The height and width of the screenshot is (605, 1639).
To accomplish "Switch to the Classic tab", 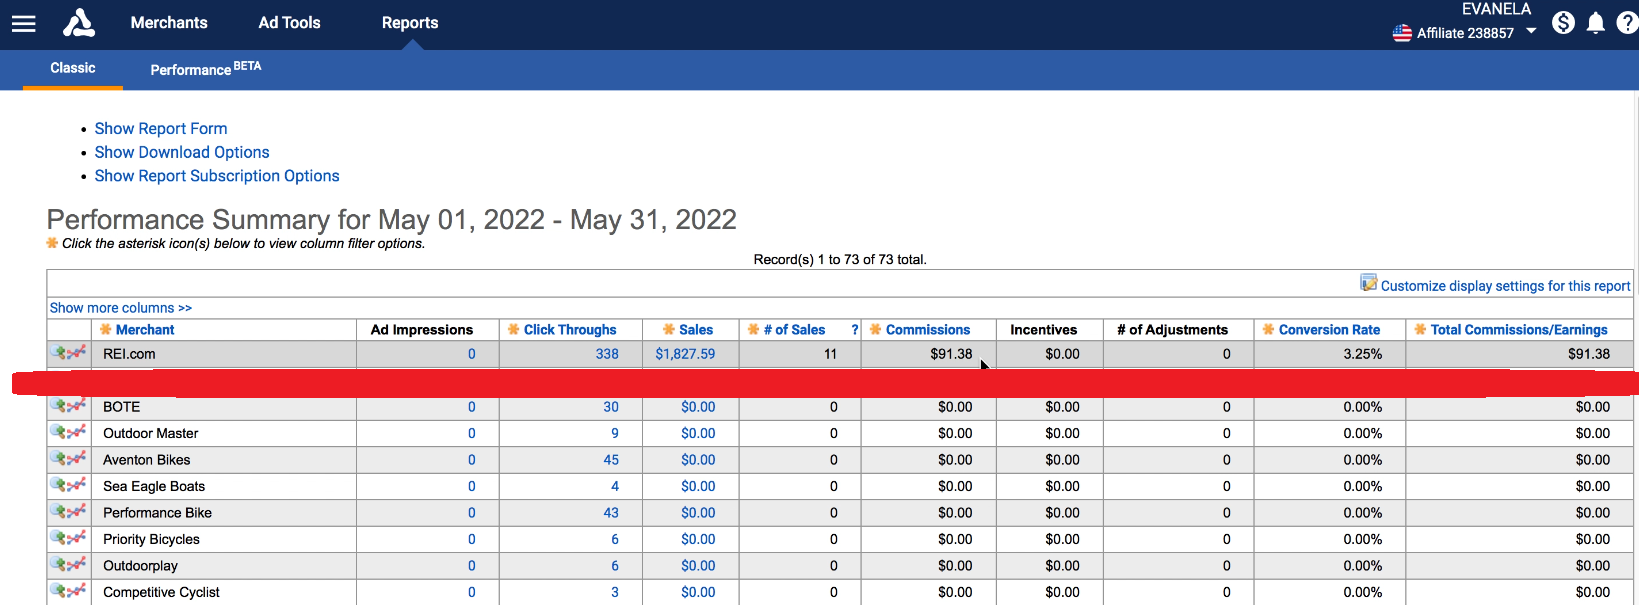I will tap(73, 68).
